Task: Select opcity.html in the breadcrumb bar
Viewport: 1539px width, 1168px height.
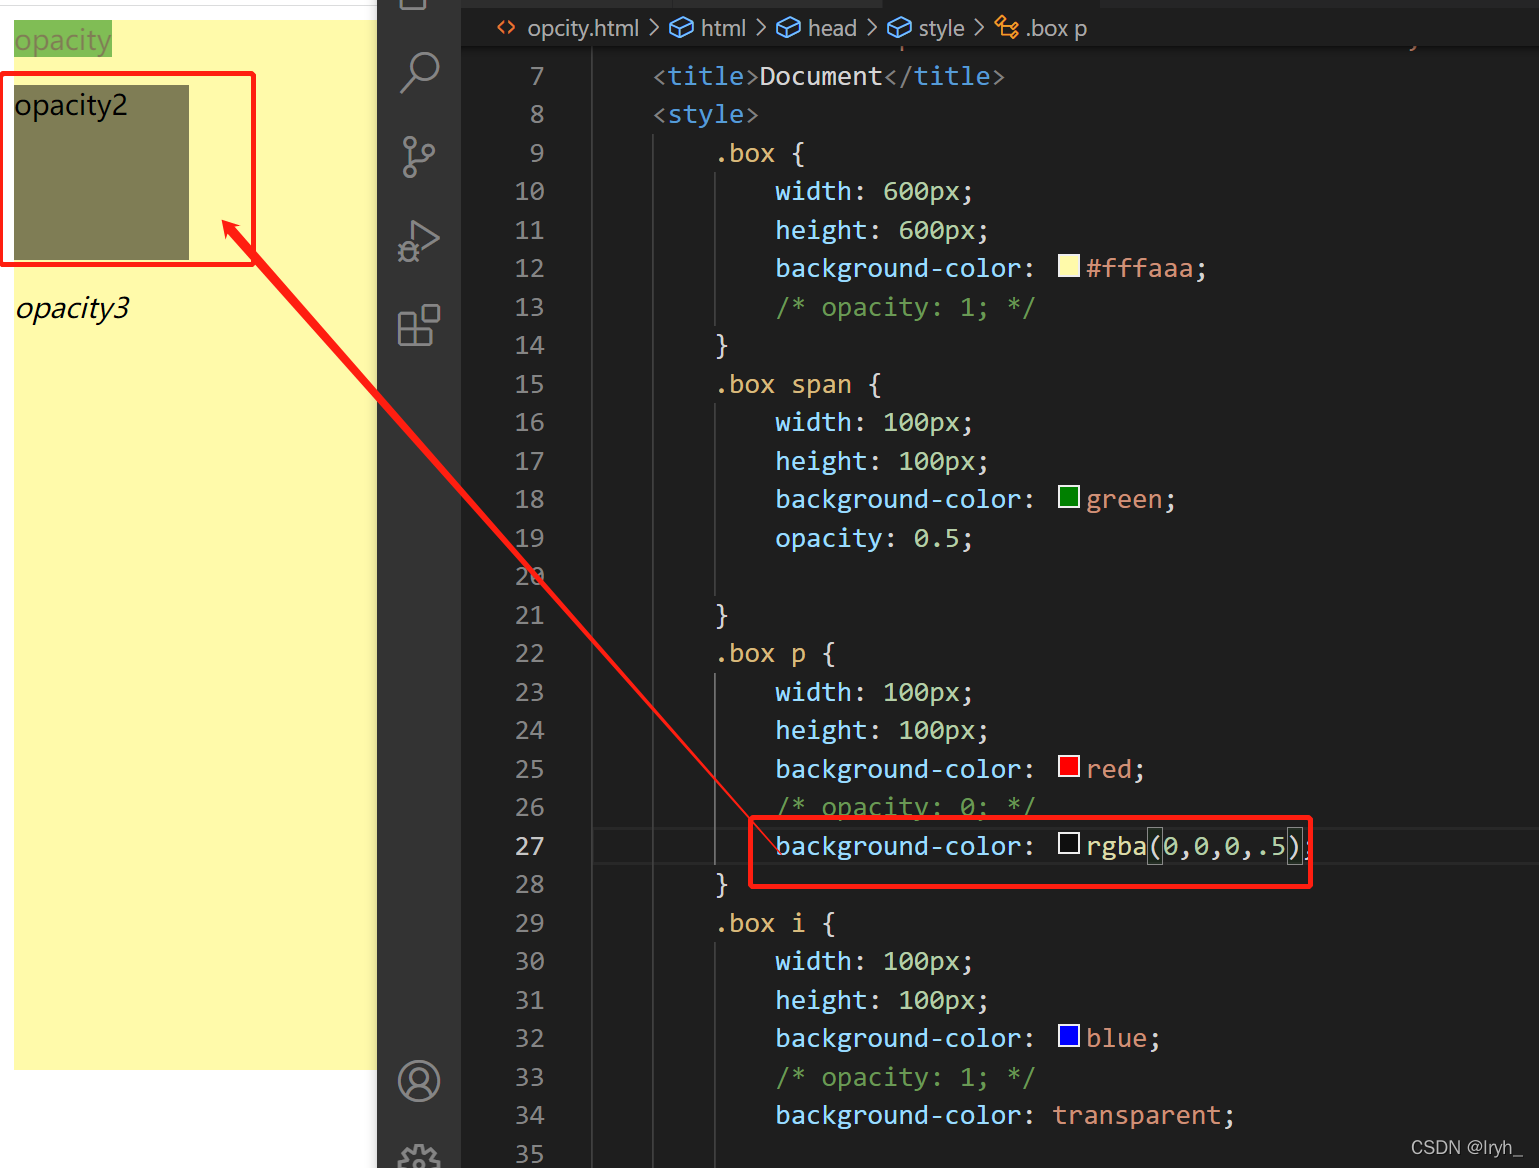Action: click(582, 27)
